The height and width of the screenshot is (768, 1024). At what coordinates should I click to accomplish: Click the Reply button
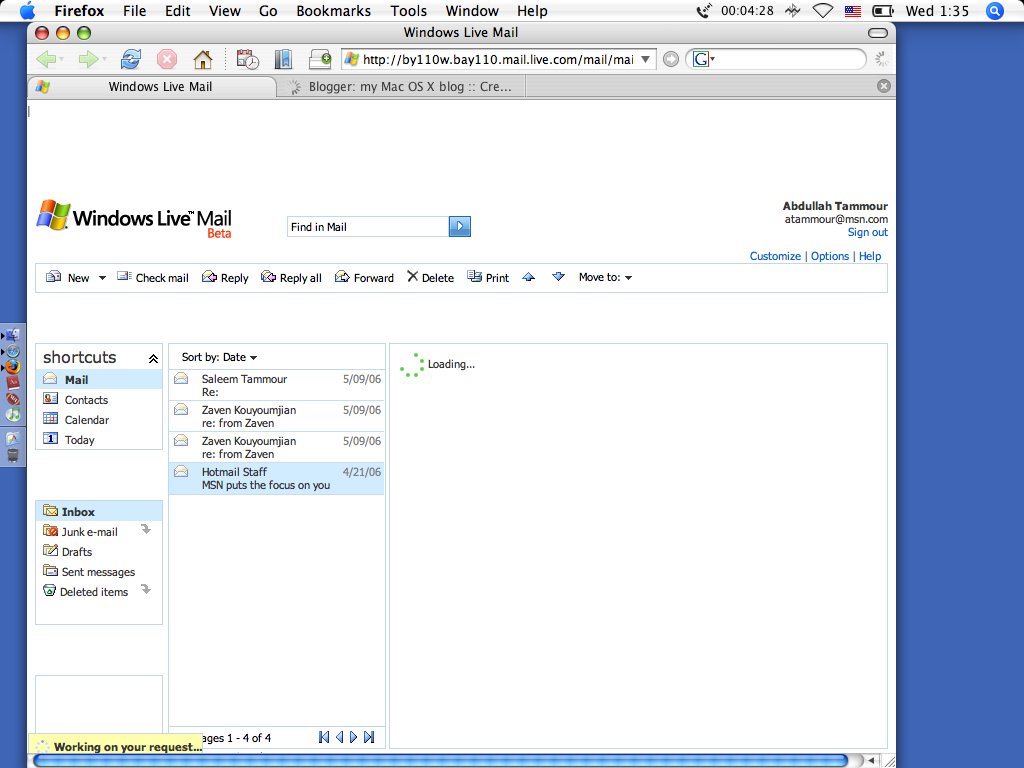click(x=225, y=278)
